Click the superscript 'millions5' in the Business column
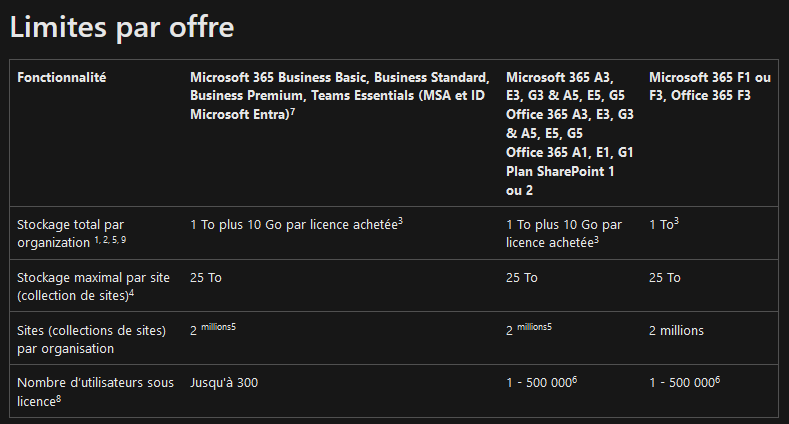The image size is (789, 424). [218, 327]
